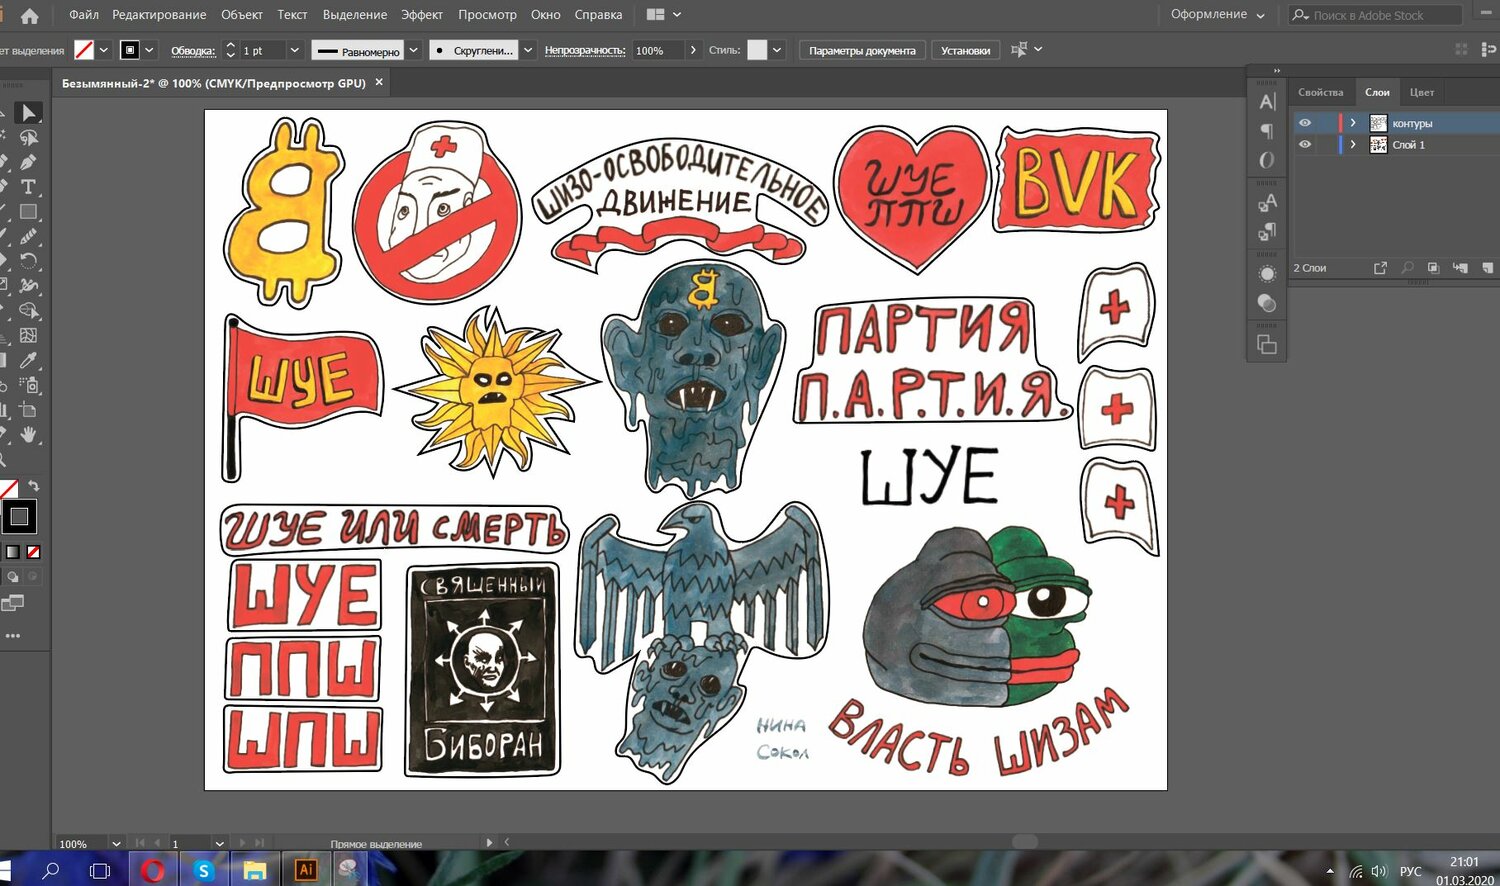Open stroke weight dropdown (1 pt)
The height and width of the screenshot is (886, 1500).
(294, 50)
